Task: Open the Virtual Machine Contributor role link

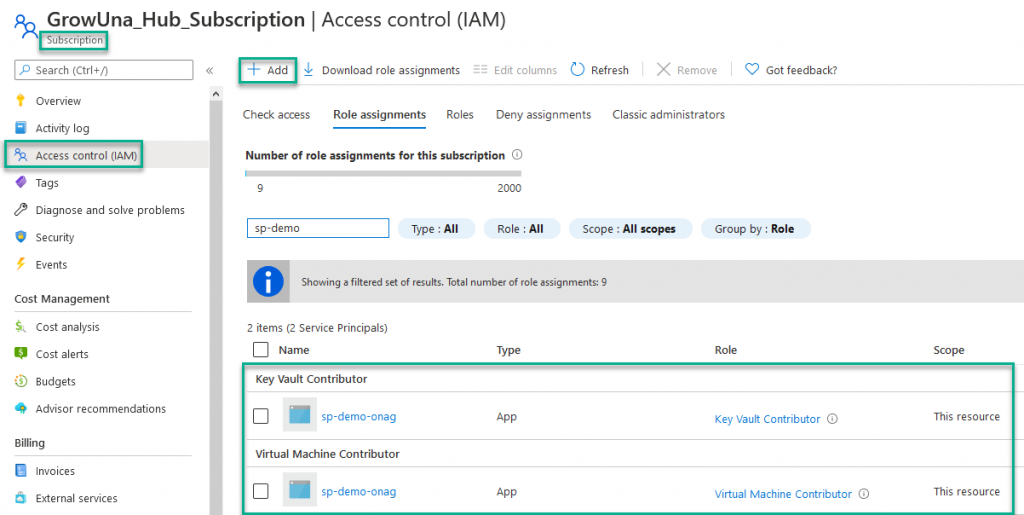Action: point(783,494)
